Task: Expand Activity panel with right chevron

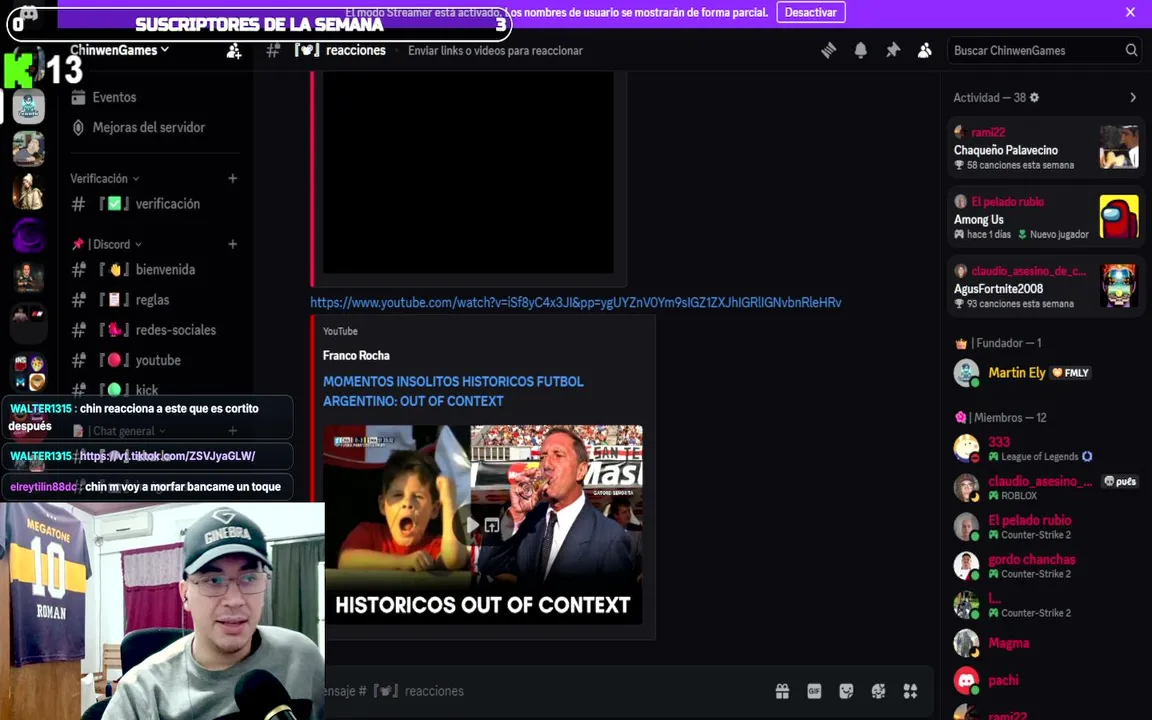Action: (x=1133, y=97)
